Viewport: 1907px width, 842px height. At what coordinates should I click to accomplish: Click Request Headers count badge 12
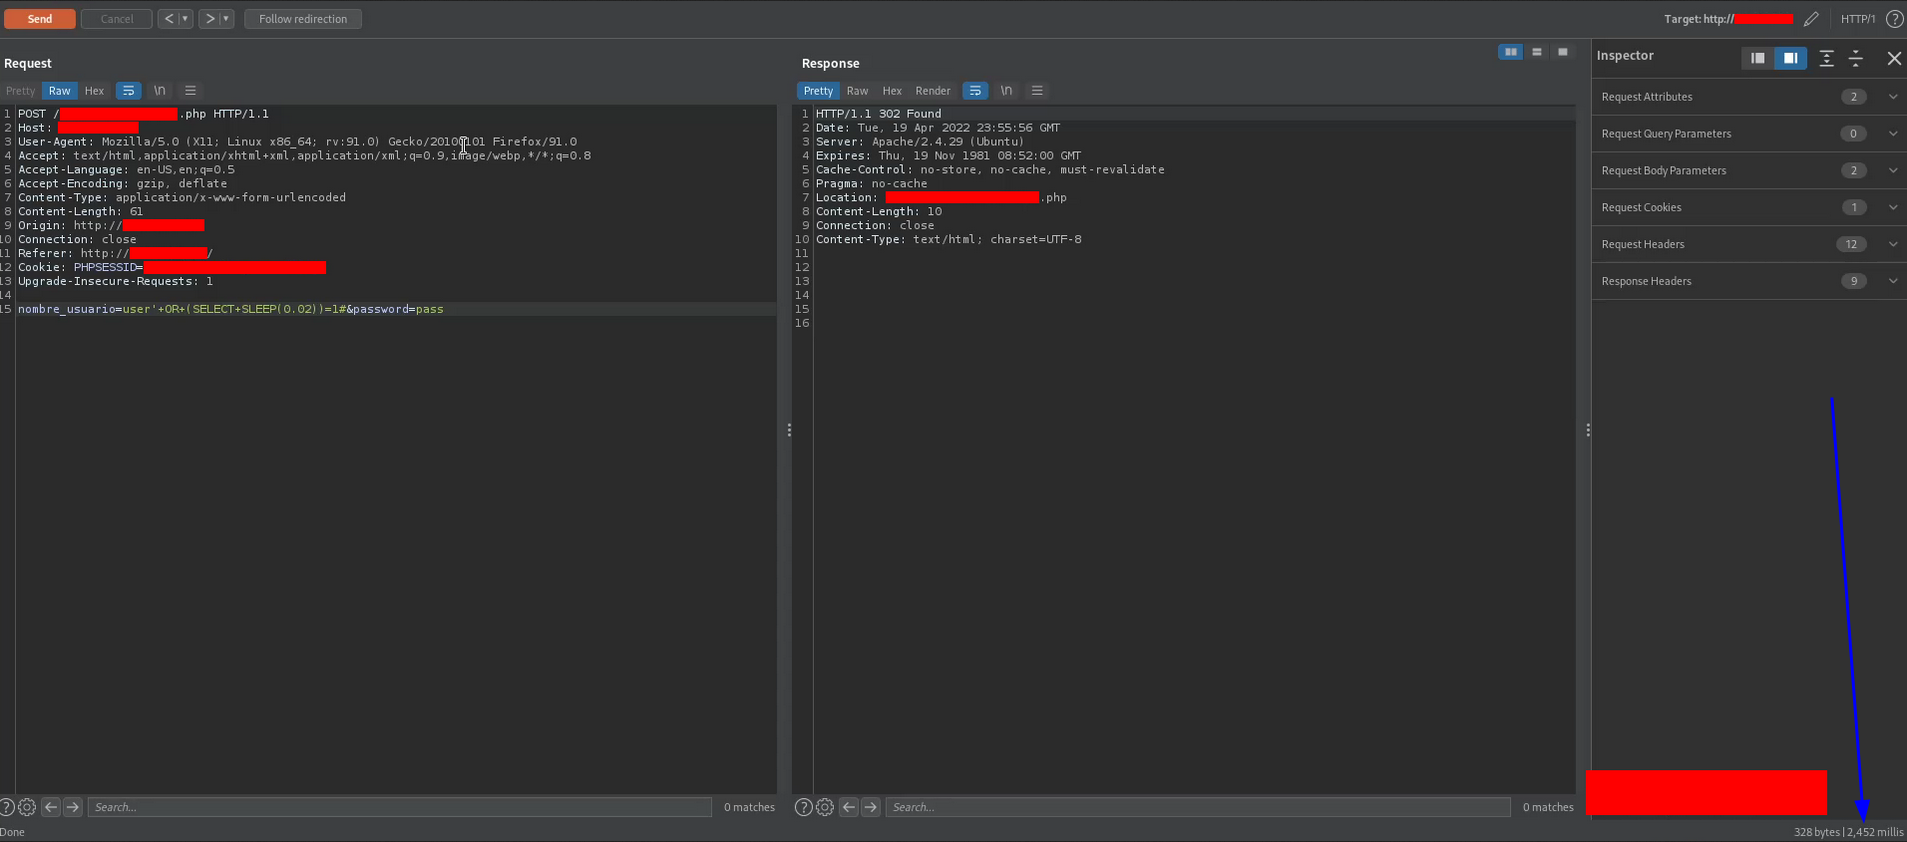(1852, 245)
